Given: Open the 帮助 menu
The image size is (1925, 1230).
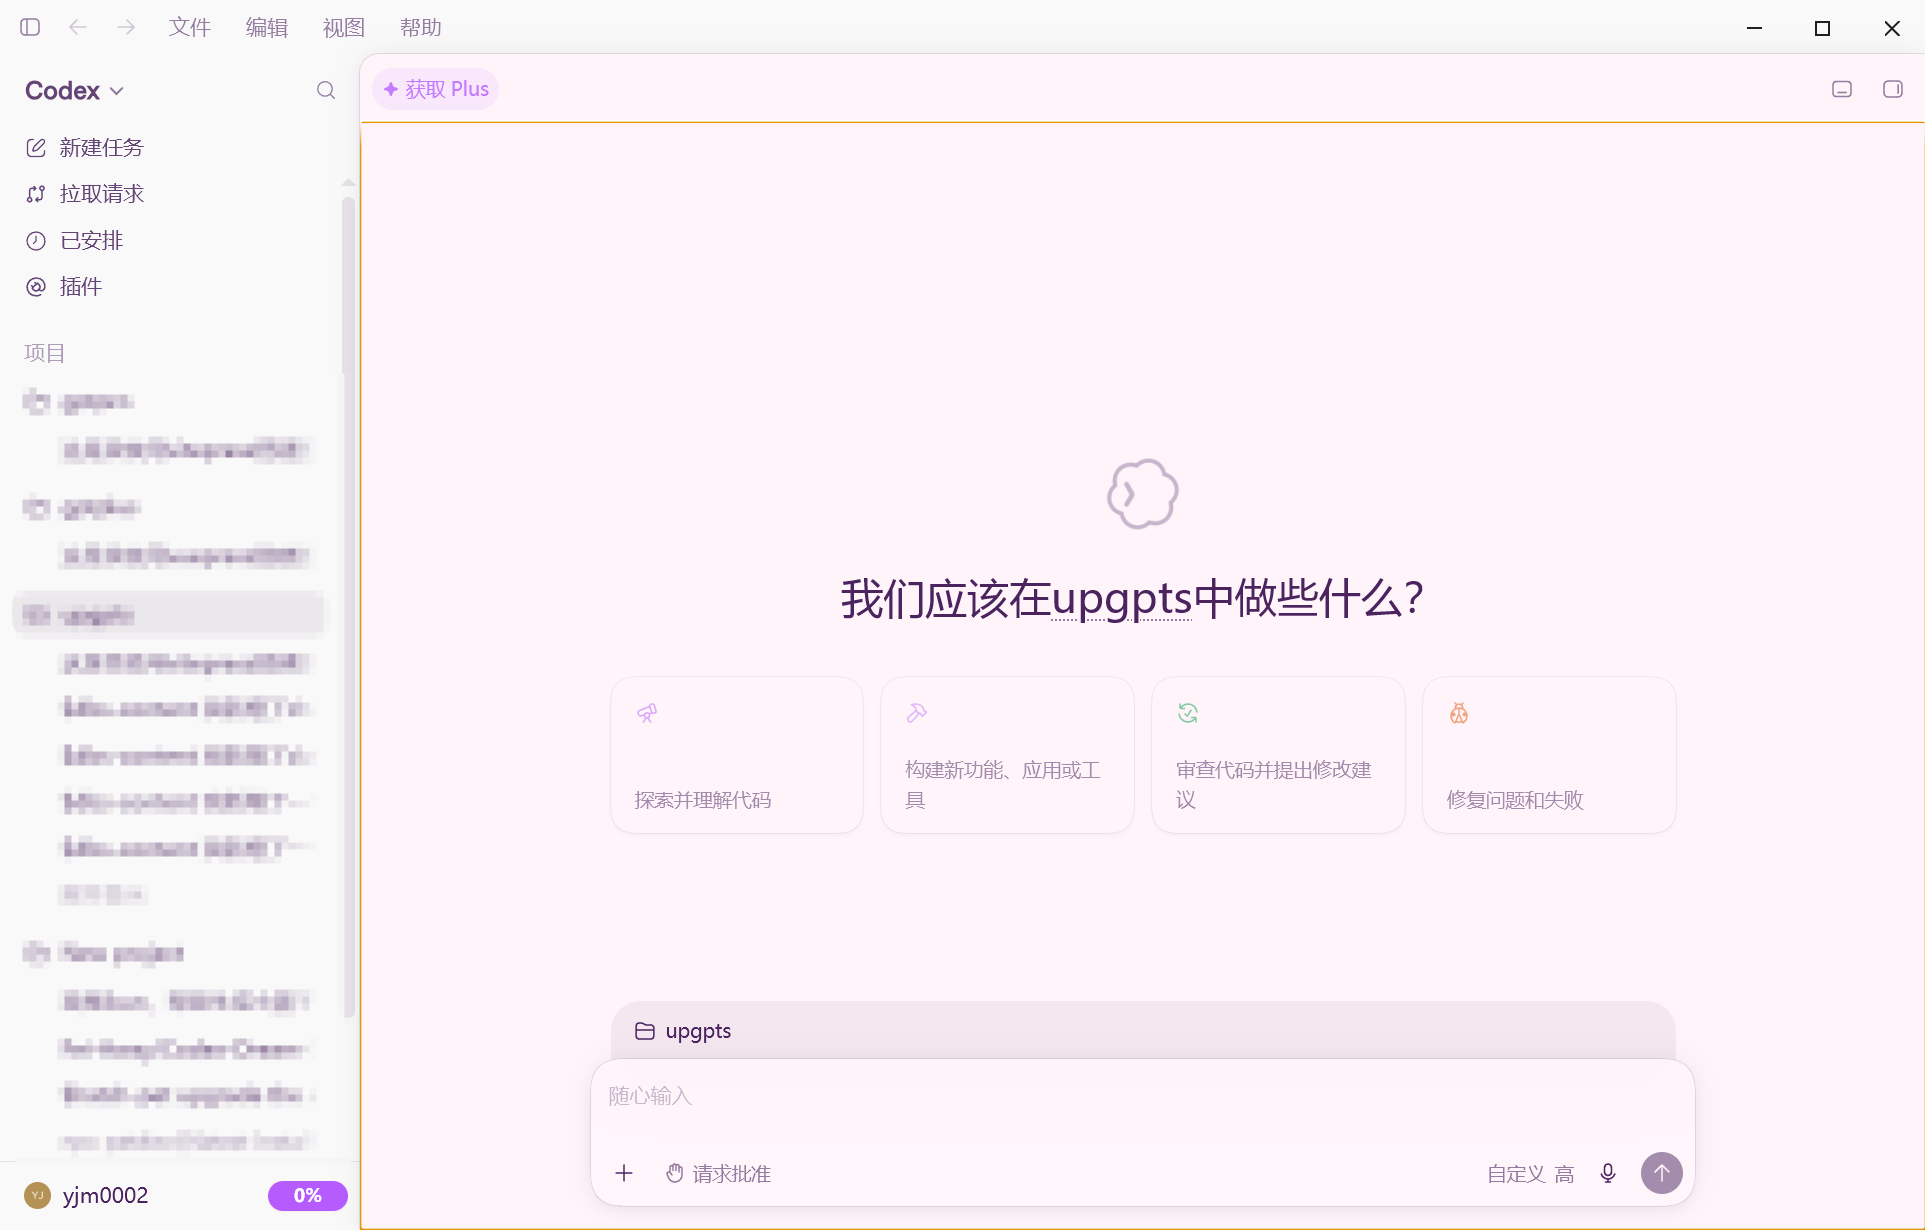Looking at the screenshot, I should [421, 27].
